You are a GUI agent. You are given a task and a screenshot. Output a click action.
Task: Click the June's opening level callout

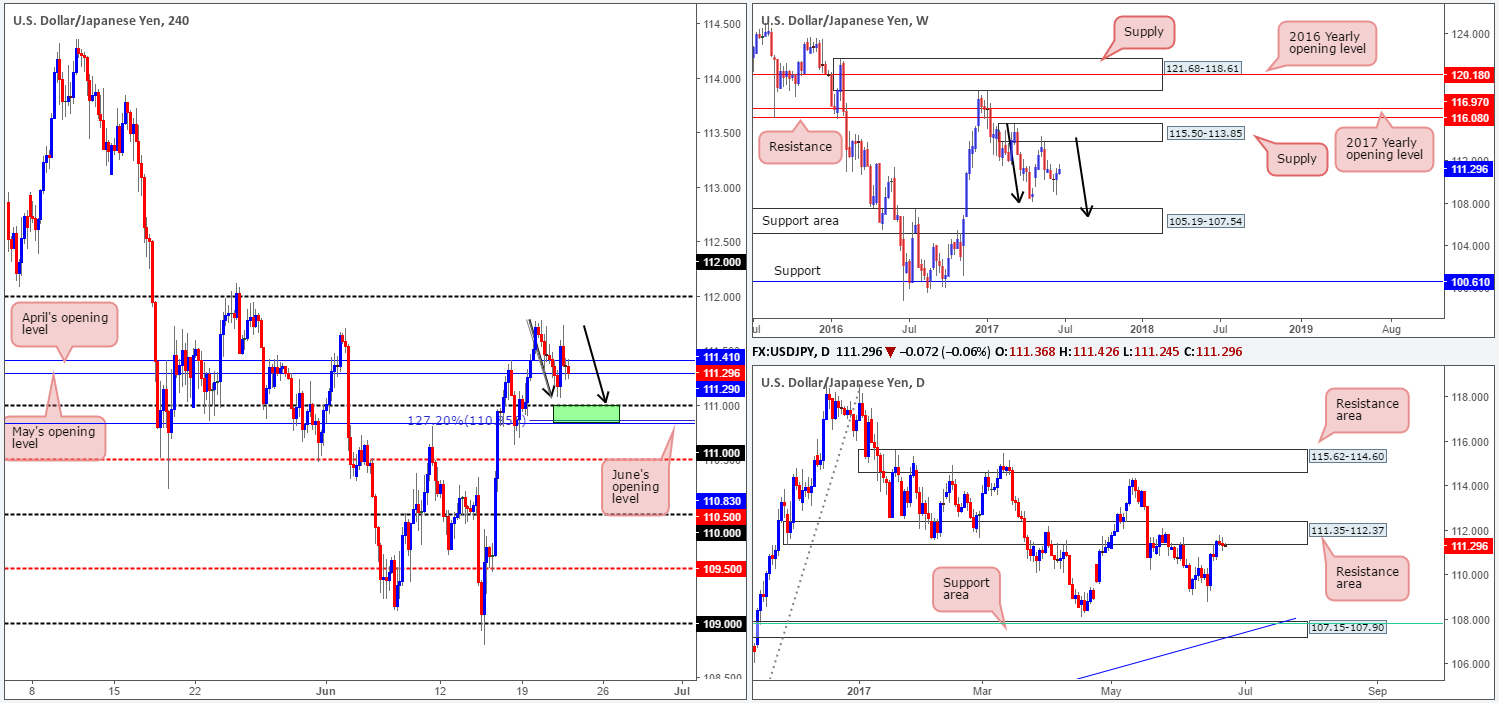[634, 487]
